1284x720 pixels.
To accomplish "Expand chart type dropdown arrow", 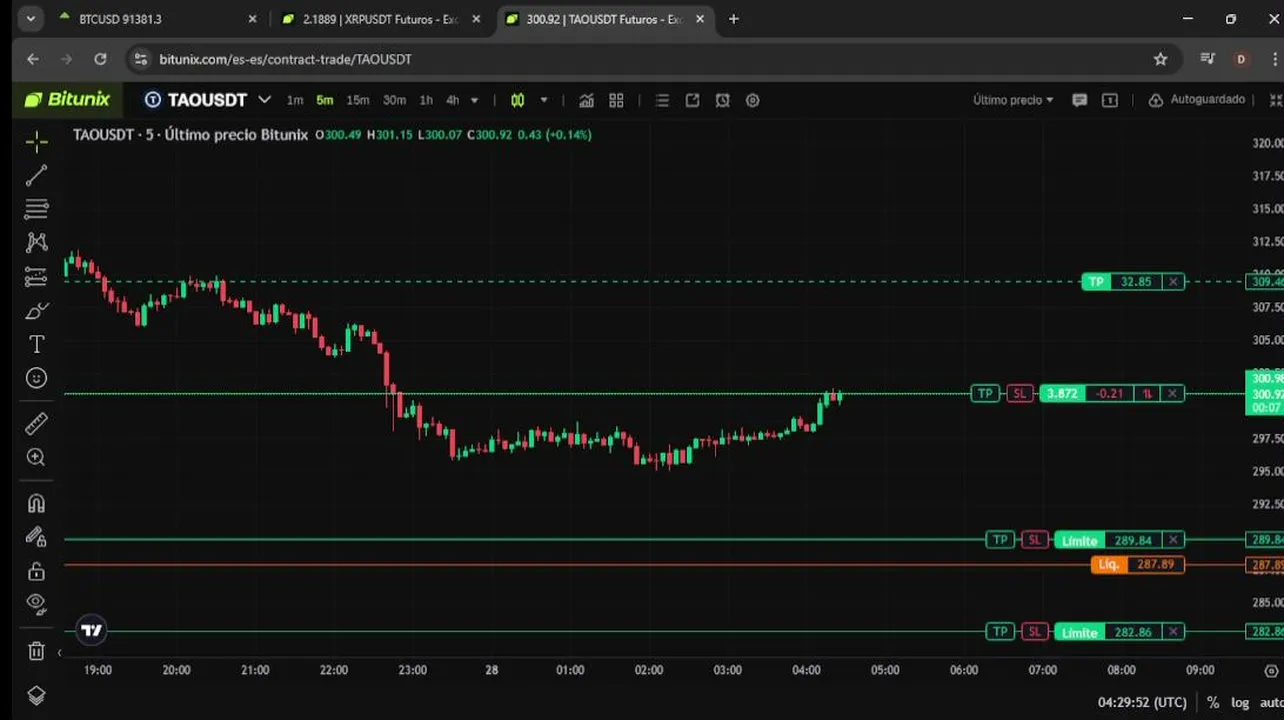I will (x=544, y=100).
